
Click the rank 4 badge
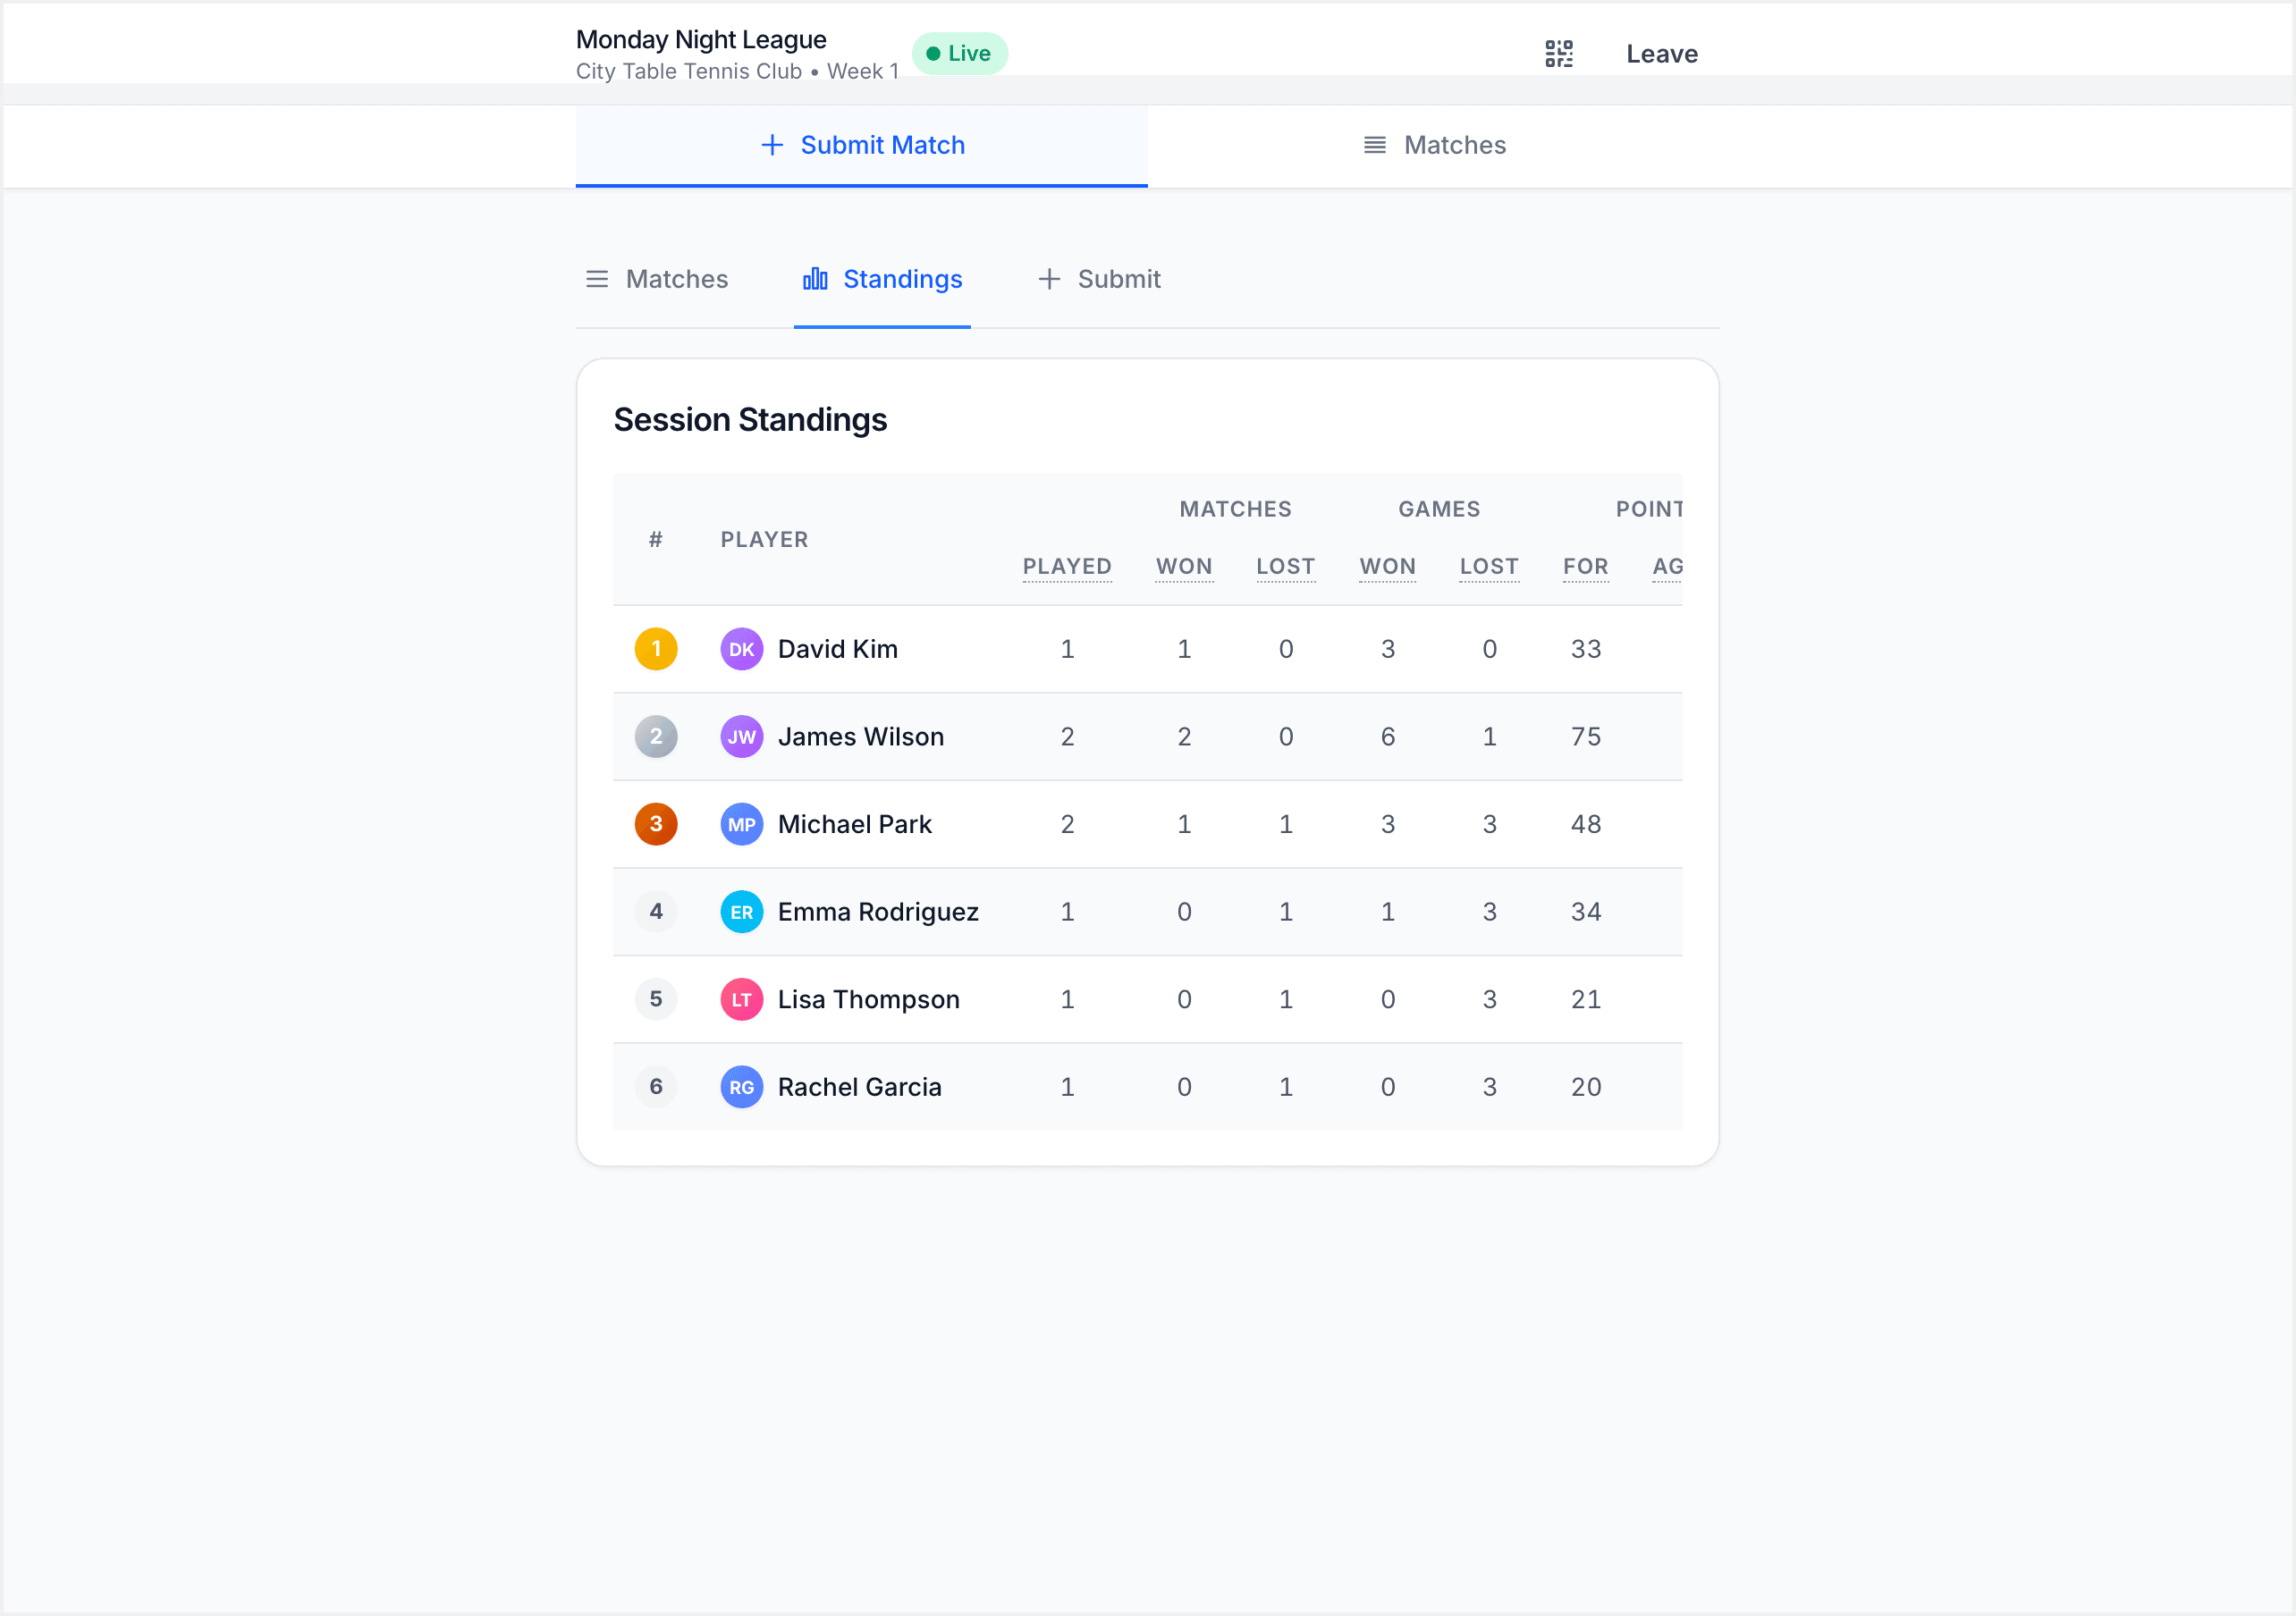coord(656,912)
